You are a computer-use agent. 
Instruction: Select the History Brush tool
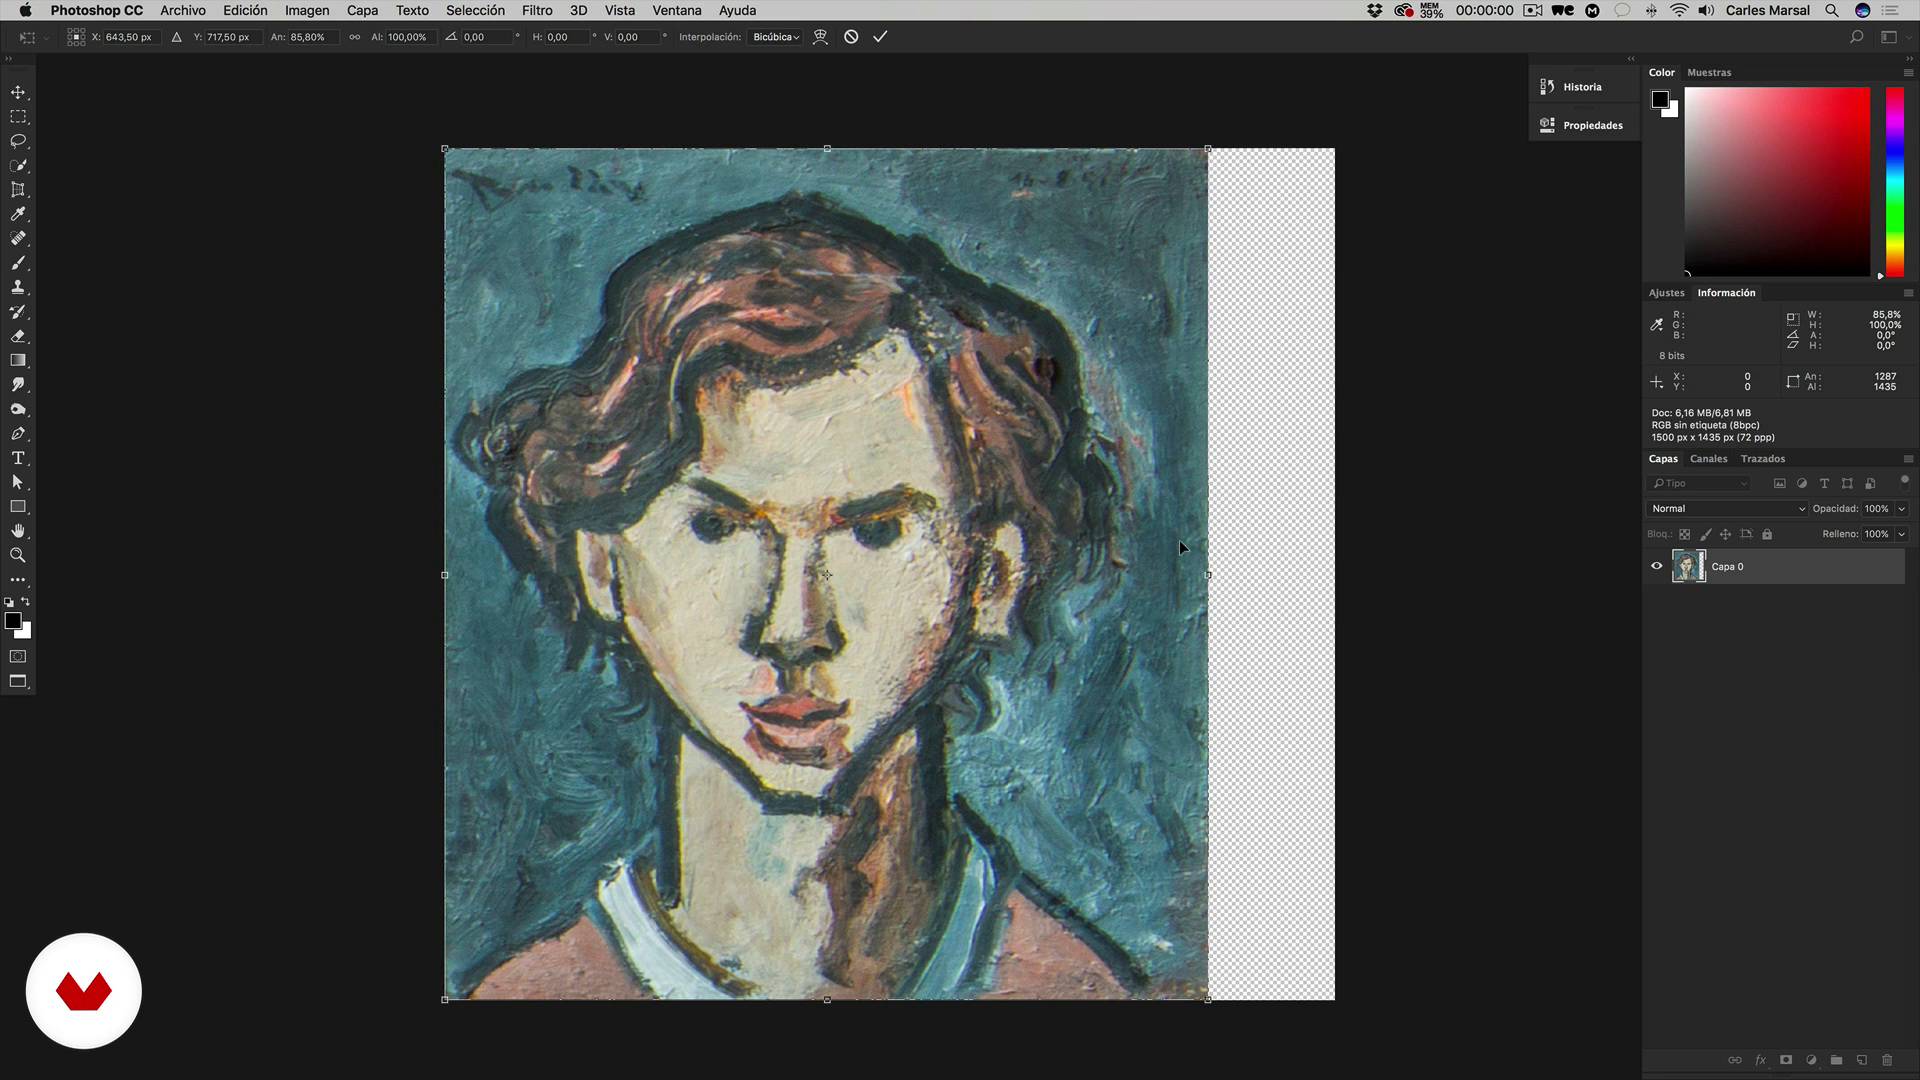pyautogui.click(x=18, y=312)
